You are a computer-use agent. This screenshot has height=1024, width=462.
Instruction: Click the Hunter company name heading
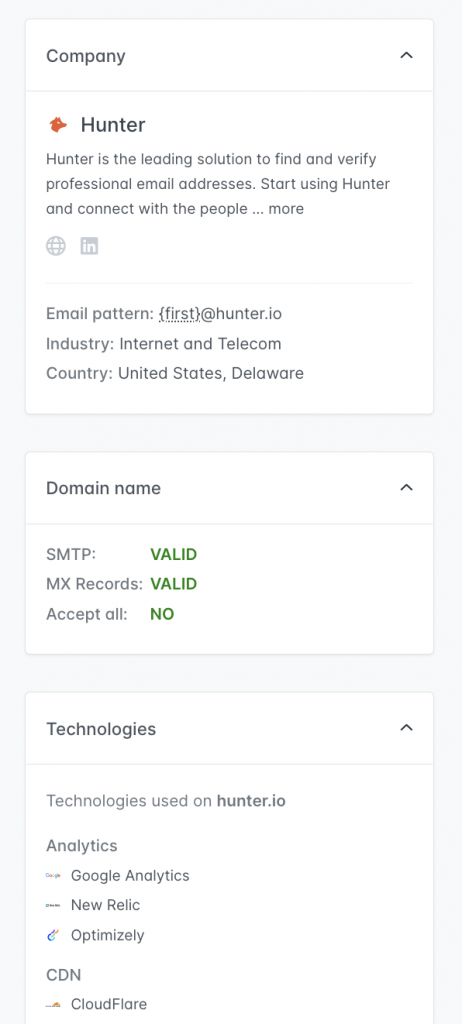coord(113,125)
